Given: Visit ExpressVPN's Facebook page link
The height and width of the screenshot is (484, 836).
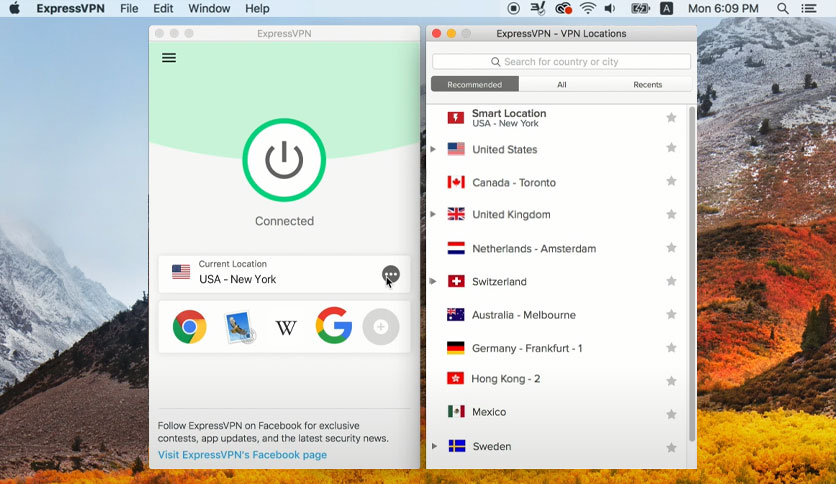Looking at the screenshot, I should click(243, 455).
